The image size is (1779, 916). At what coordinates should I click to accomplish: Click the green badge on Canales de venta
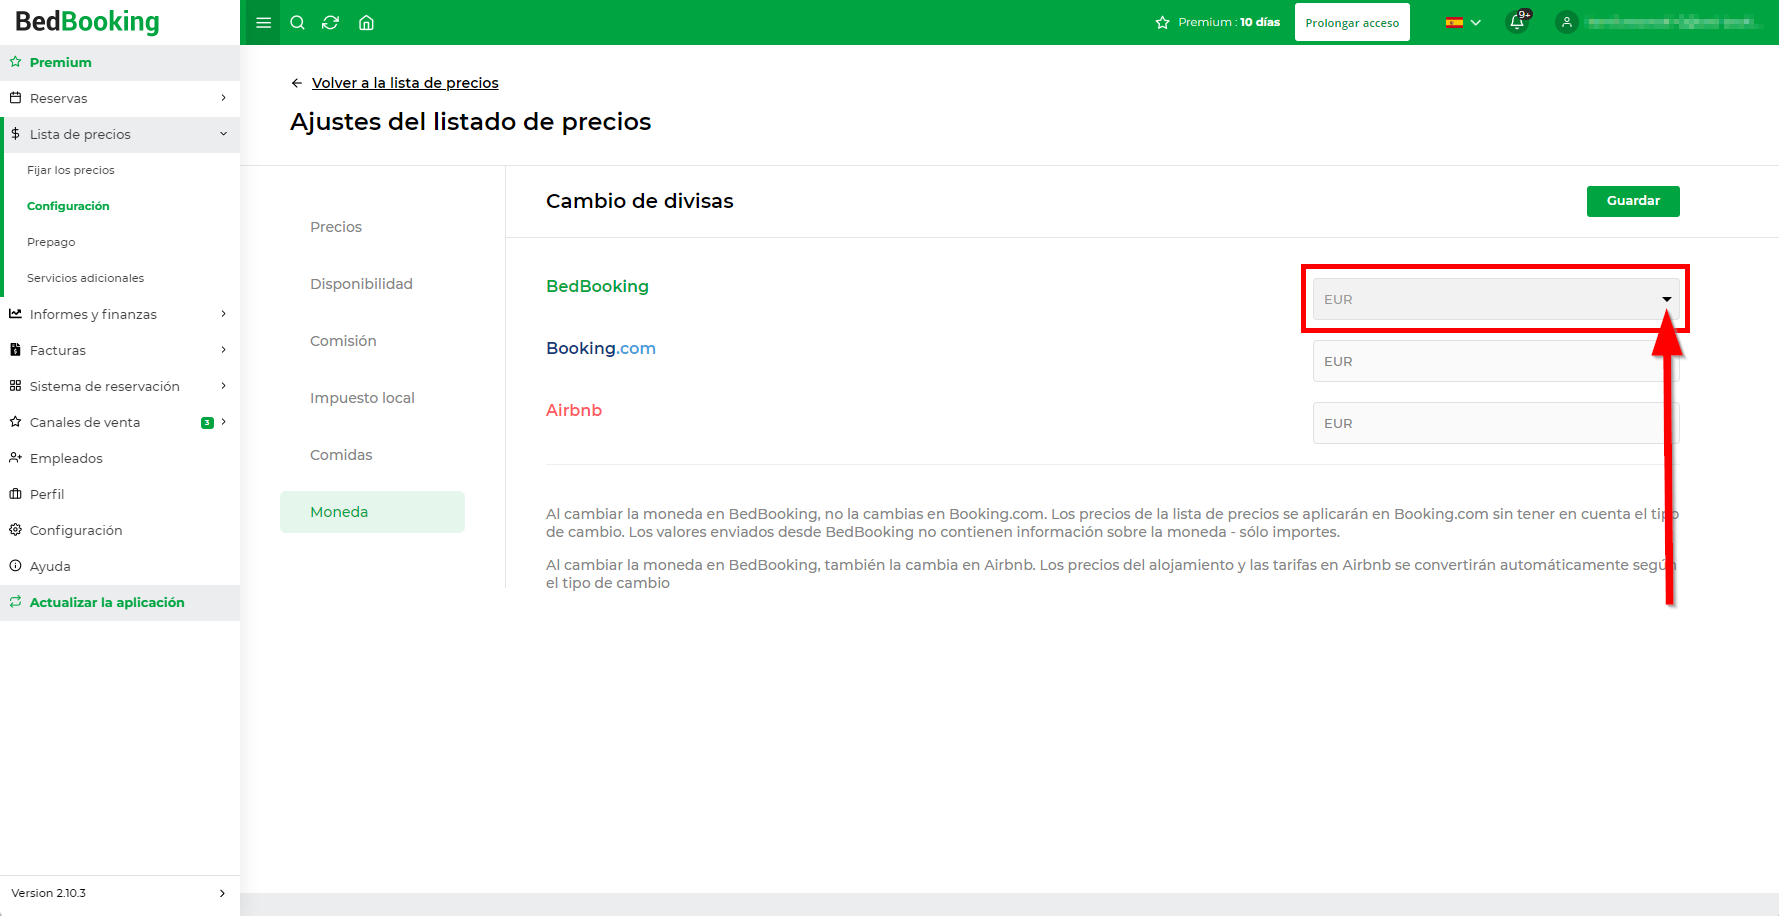pos(207,423)
